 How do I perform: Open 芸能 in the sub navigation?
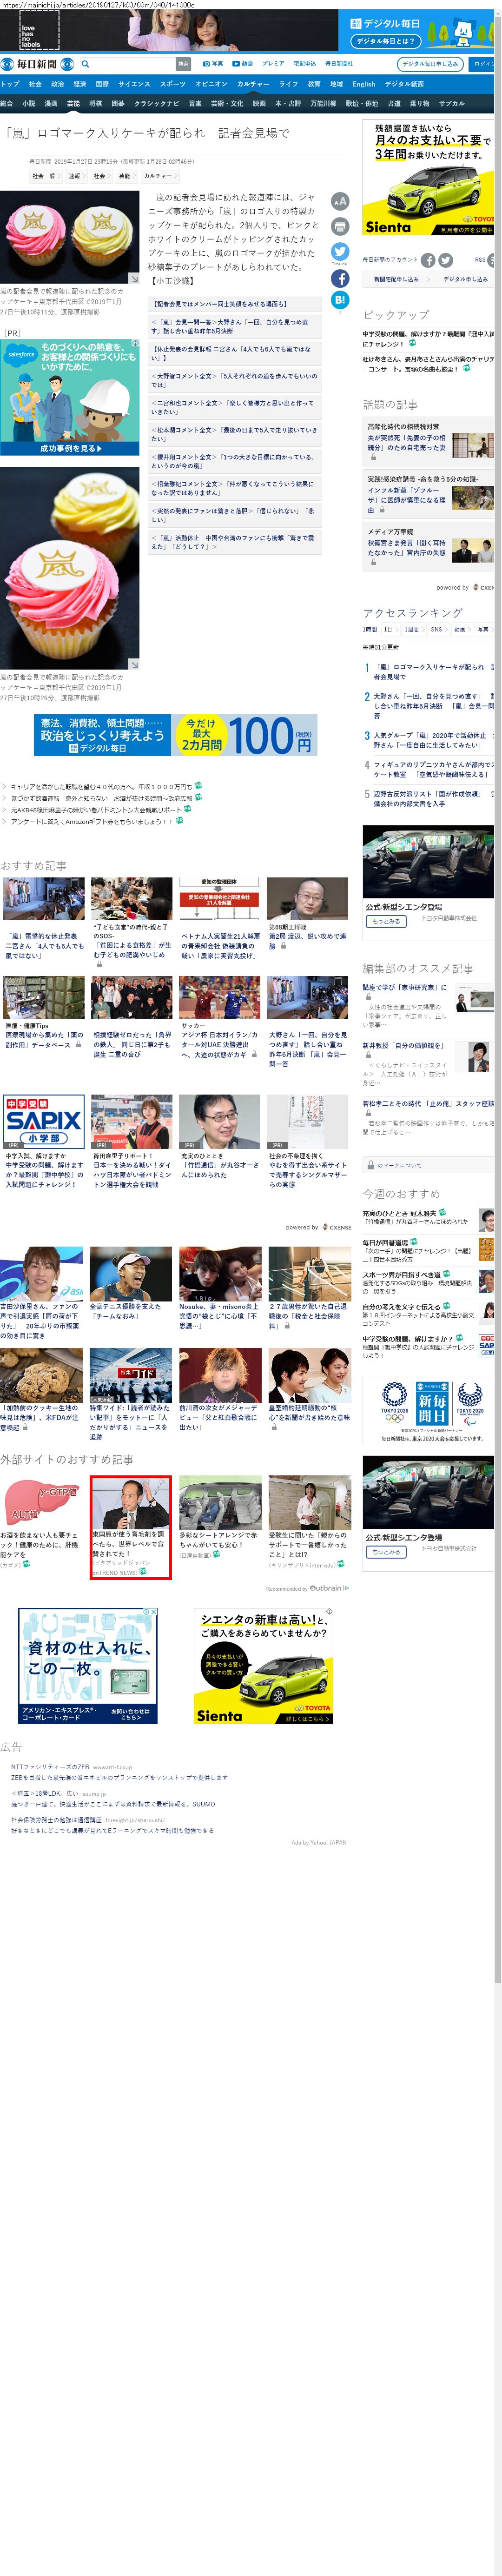pyautogui.click(x=73, y=103)
